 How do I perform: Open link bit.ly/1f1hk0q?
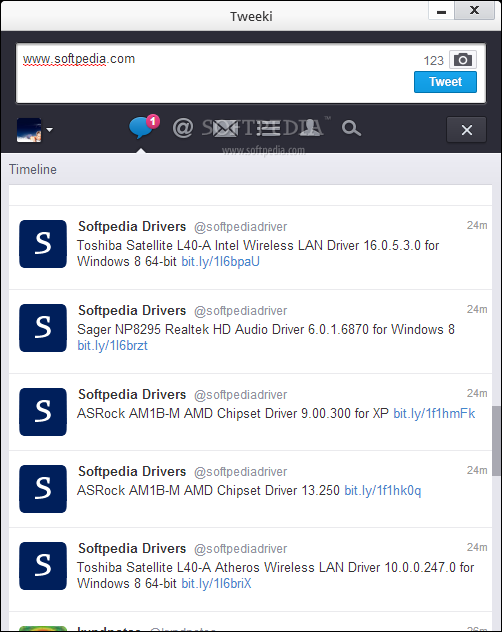[x=383, y=490]
